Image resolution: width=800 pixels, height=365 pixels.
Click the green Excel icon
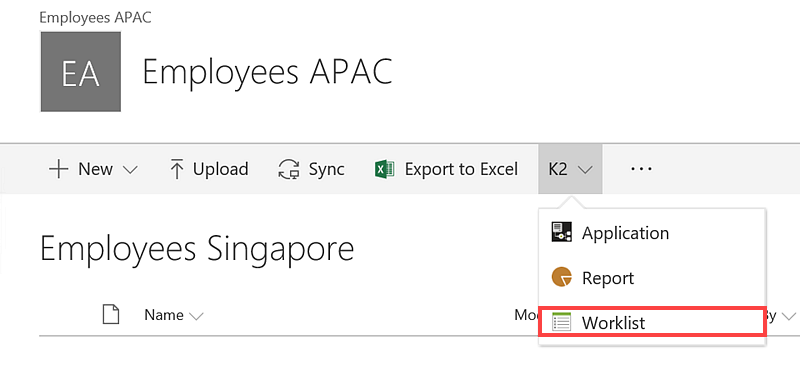[385, 169]
